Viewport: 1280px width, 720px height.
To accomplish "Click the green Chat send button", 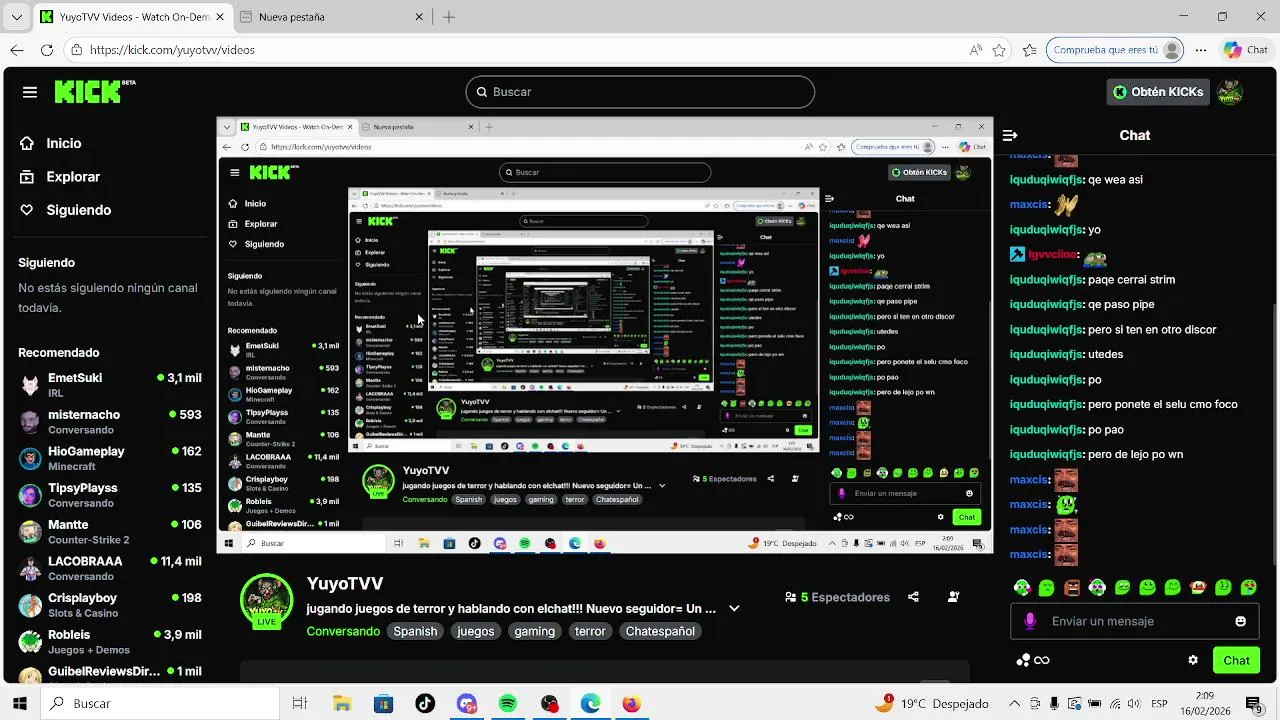I will pos(1236,660).
